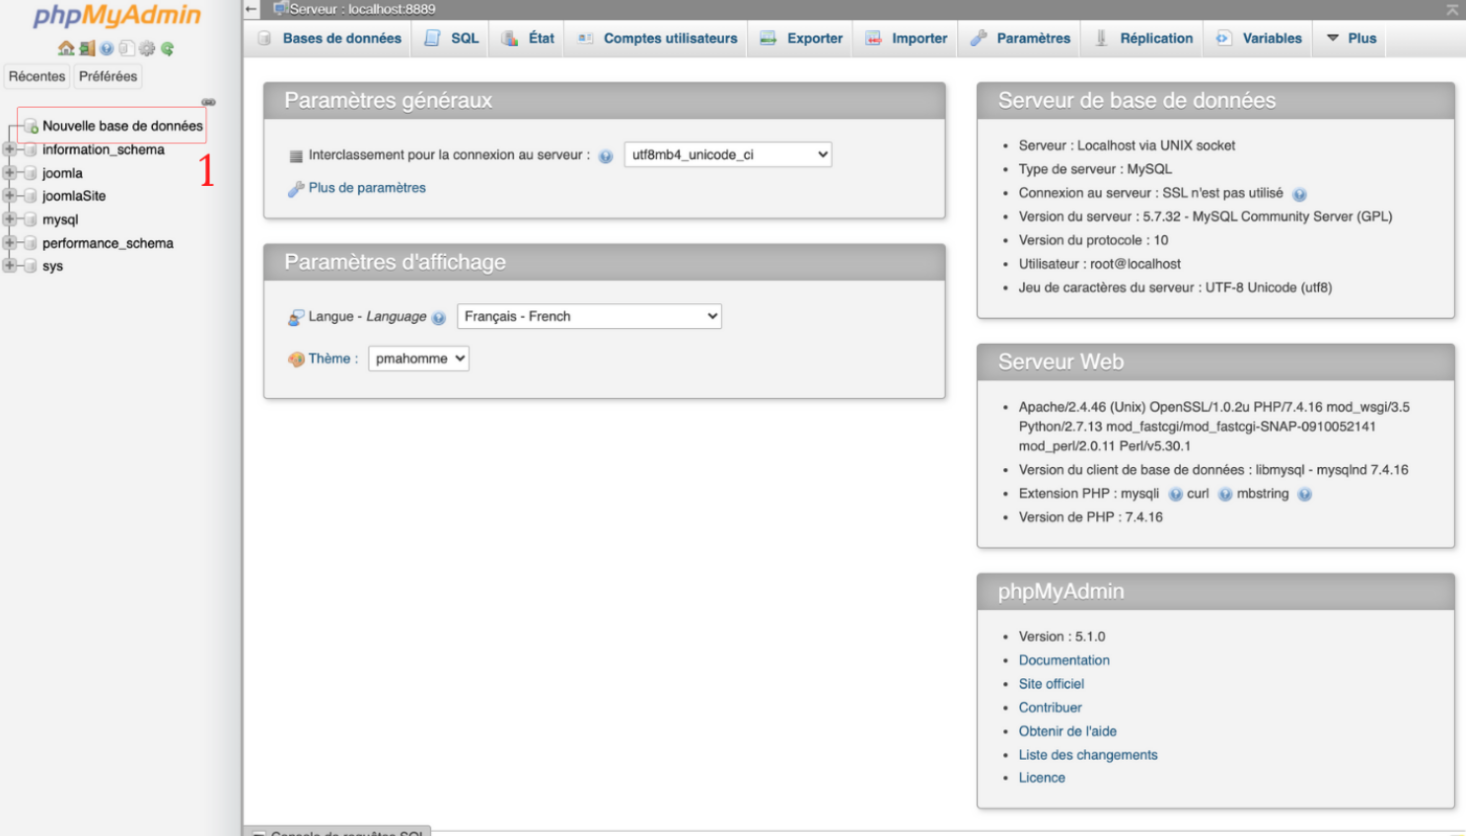Click help icon next to mysqli extension
Viewport: 1466px width, 836px height.
[x=1175, y=494]
